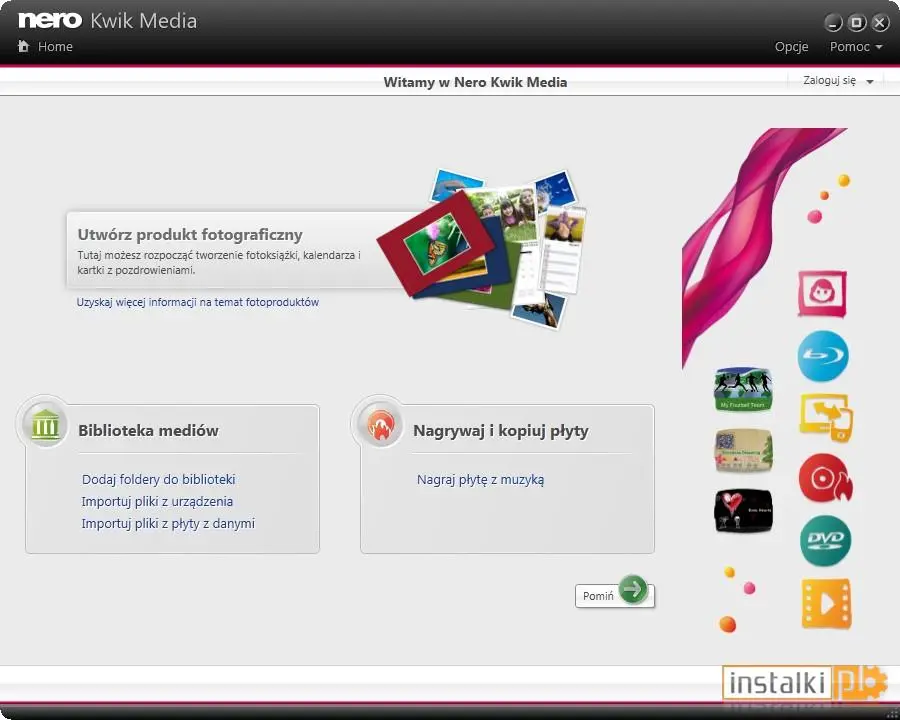Click the yellow device transfer icon

[826, 417]
